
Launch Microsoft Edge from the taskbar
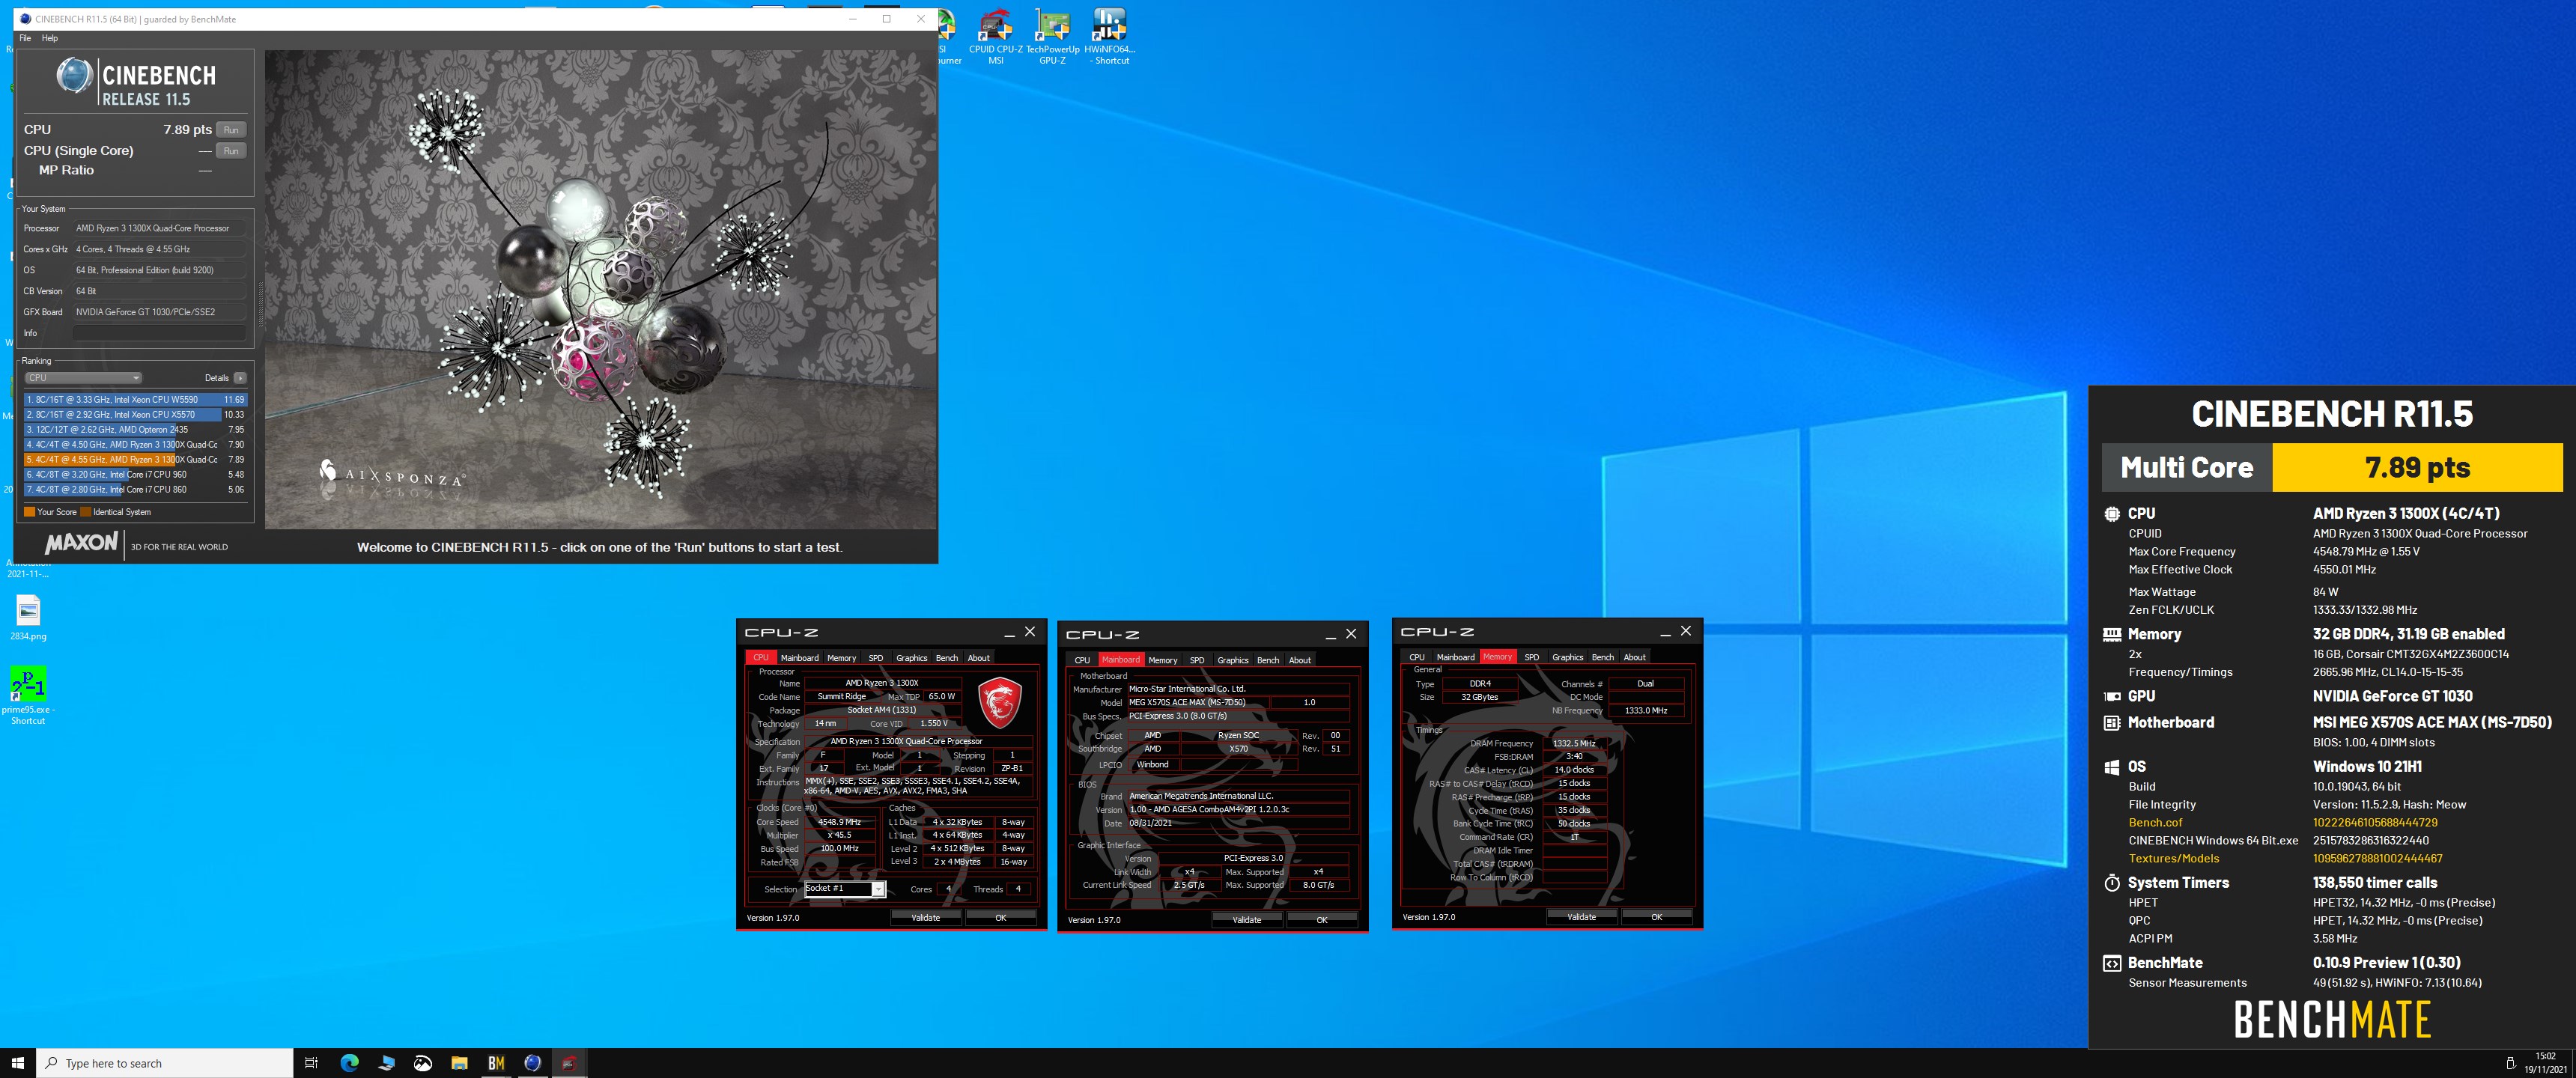[349, 1063]
